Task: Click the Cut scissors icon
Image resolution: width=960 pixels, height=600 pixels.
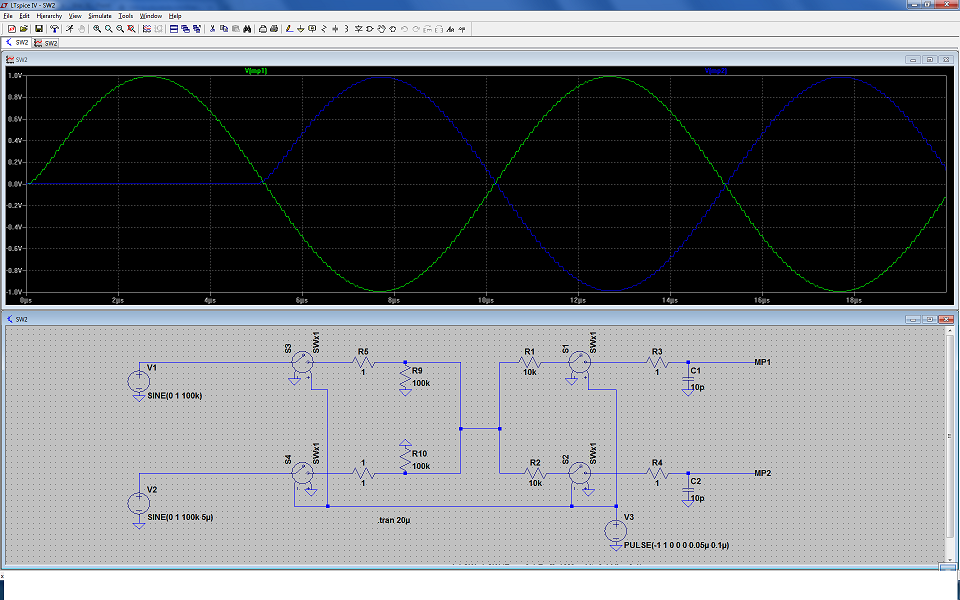Action: 212,29
